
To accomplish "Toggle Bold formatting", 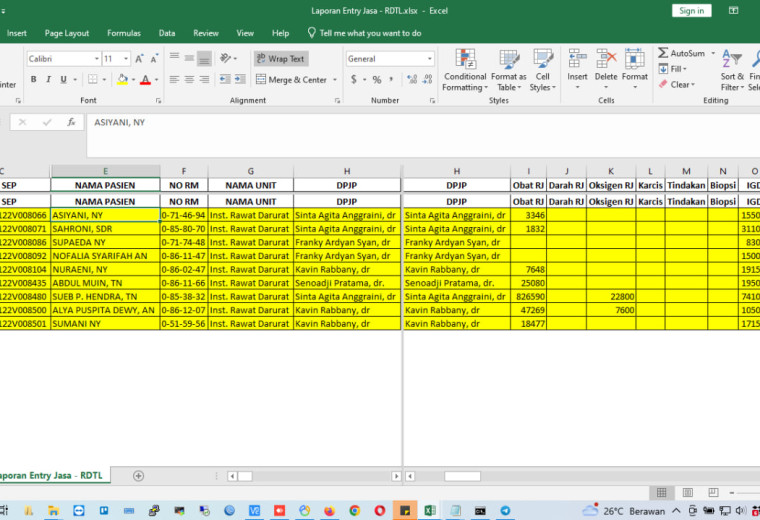I will point(33,79).
